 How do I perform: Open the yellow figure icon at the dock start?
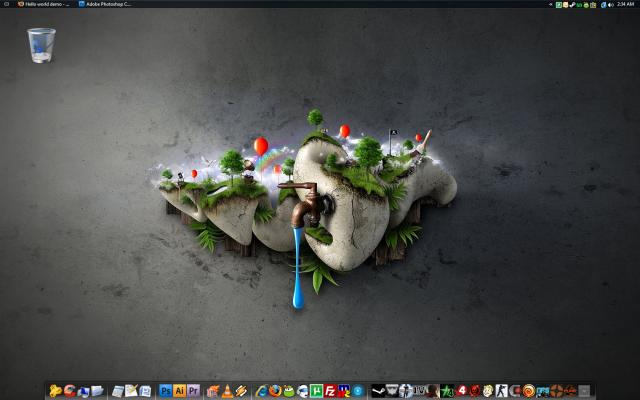[x=56, y=391]
